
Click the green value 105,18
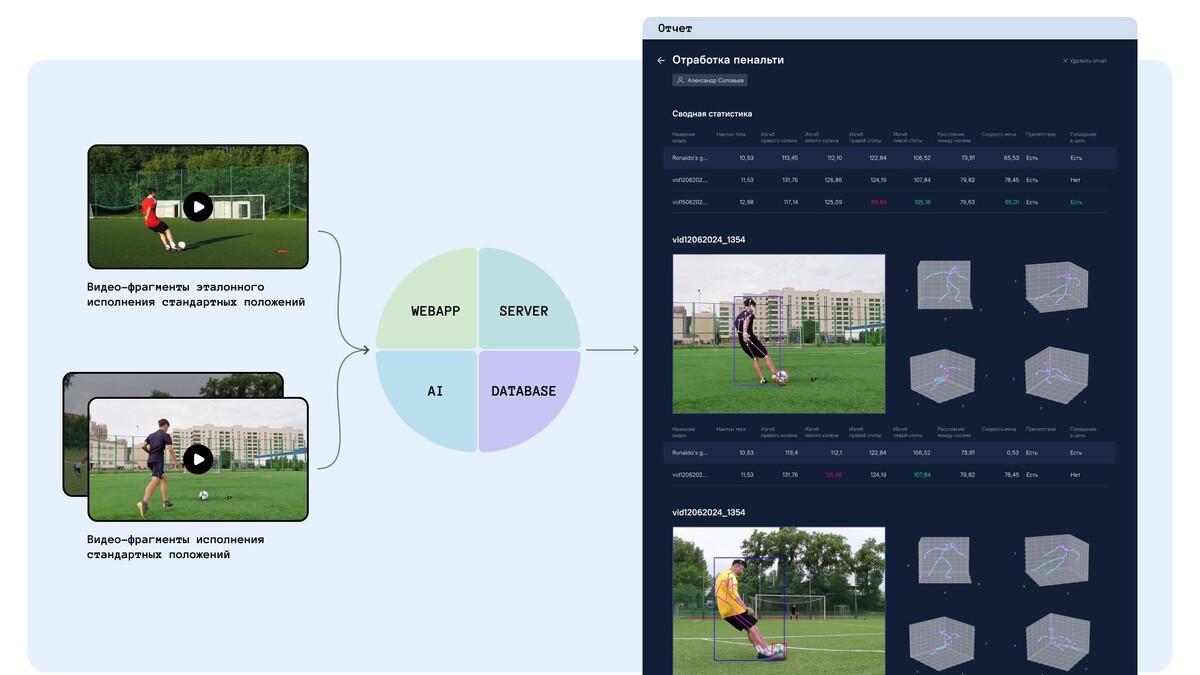tap(922, 202)
